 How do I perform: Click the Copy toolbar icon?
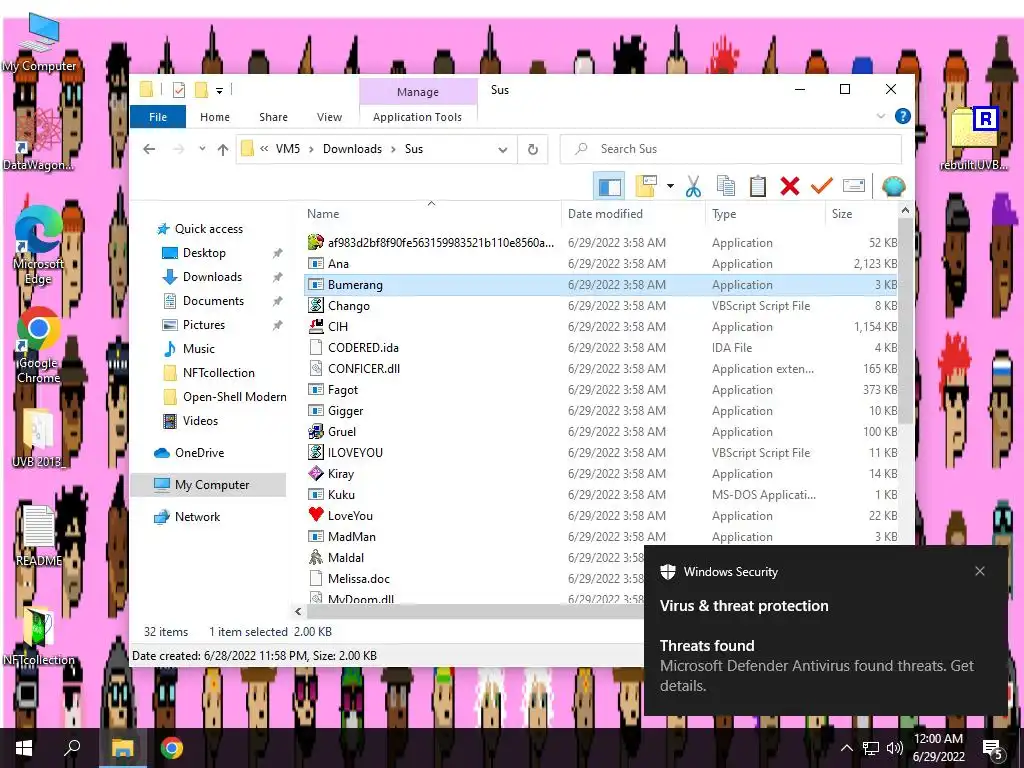click(x=726, y=187)
